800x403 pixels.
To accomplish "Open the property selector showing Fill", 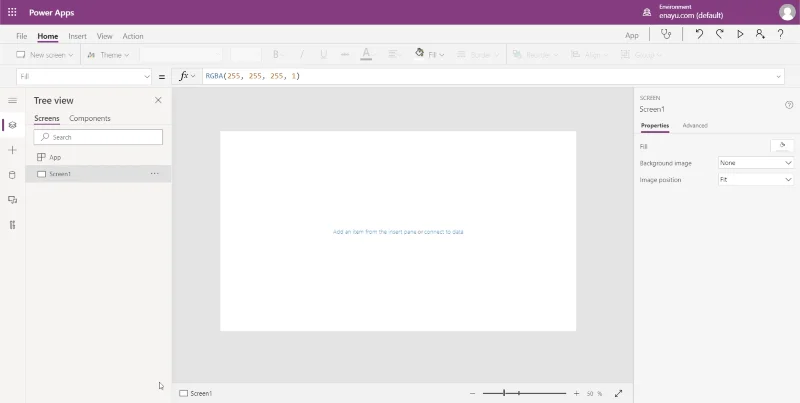I will 84,77.
